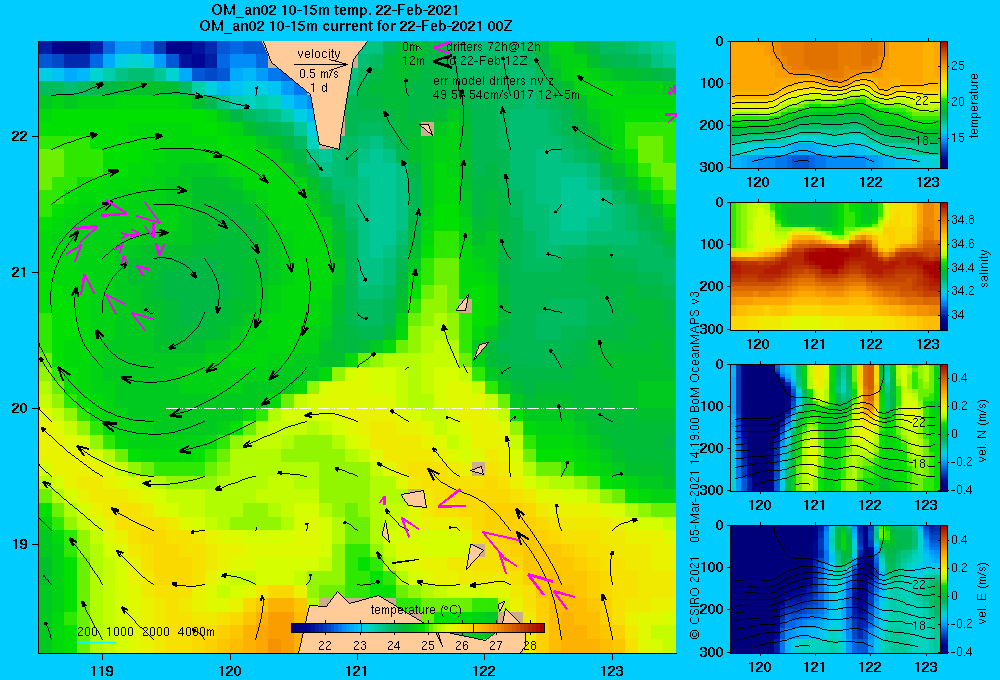The width and height of the screenshot is (1000, 680).
Task: Open the temperature depth-section panel
Action: pos(834,105)
